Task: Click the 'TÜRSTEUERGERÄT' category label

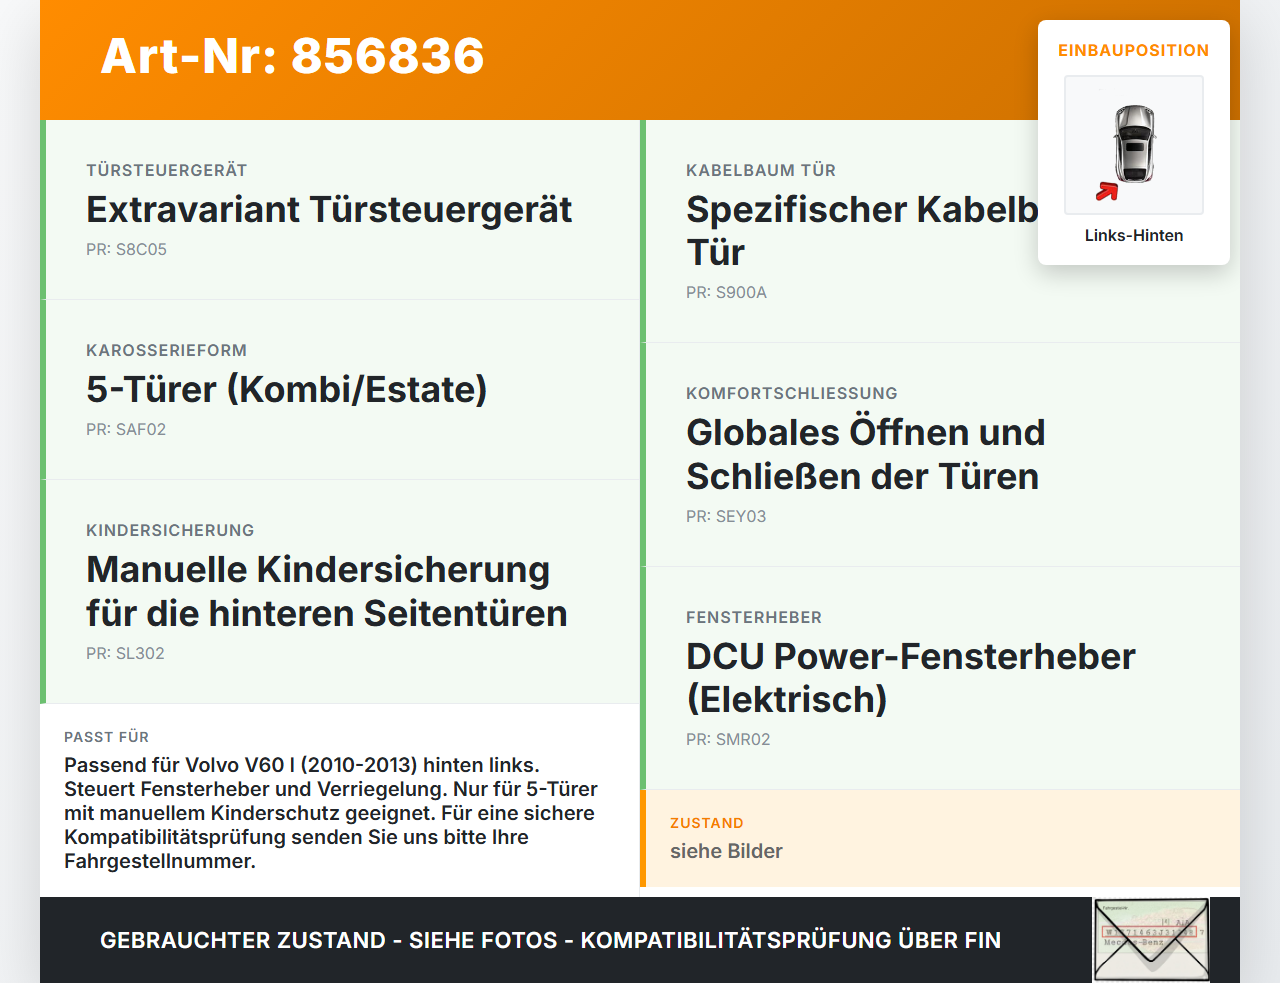Action: [x=167, y=170]
